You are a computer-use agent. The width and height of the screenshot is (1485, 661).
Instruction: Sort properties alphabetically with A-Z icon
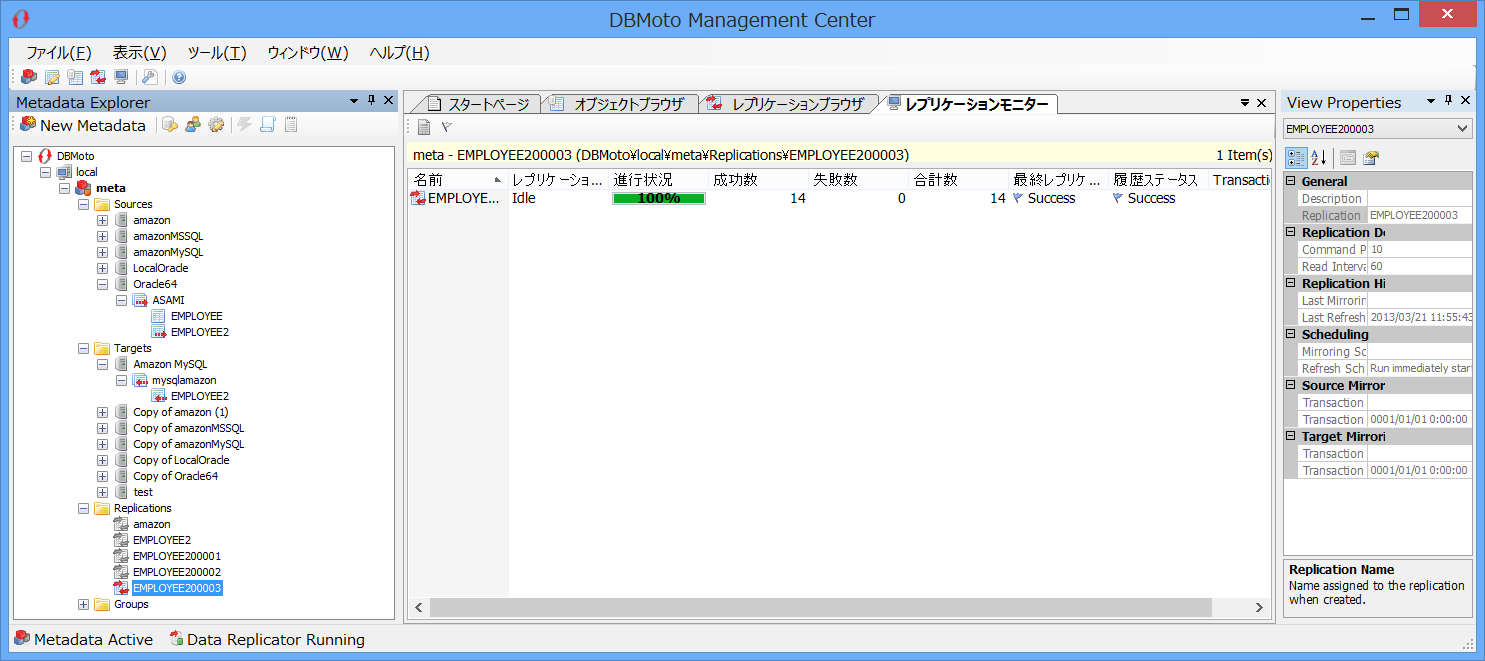pyautogui.click(x=1319, y=157)
